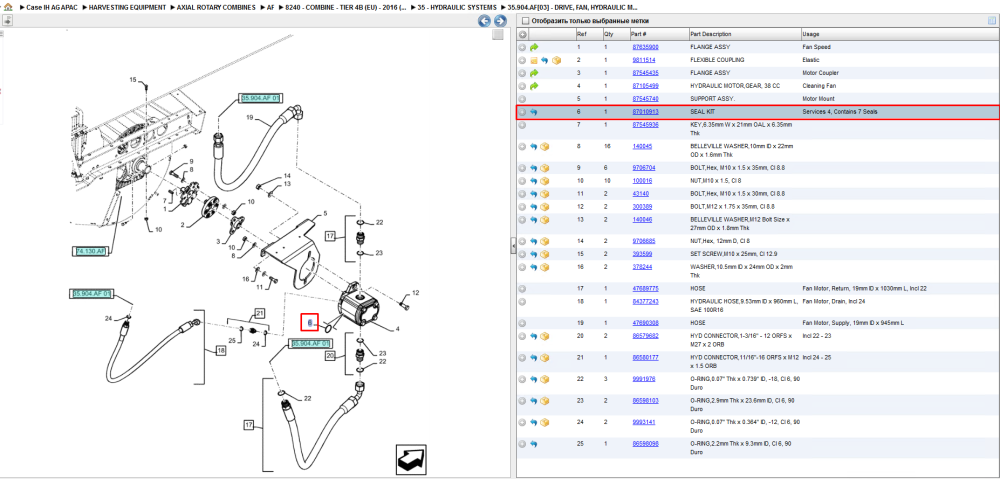Toggle round selector for SUPPORT ASSY row

tap(522, 99)
